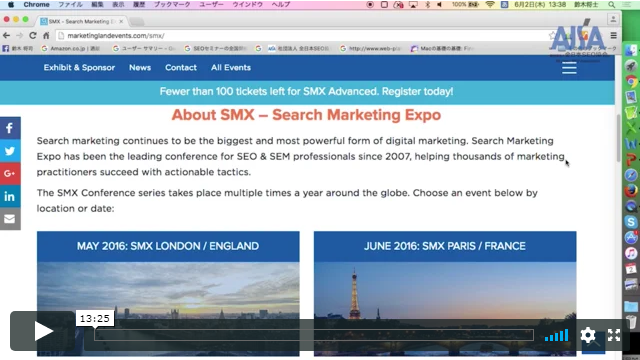This screenshot has height=360, width=640.
Task: Open Exhibit & Sponsor nav link
Action: pos(79,68)
